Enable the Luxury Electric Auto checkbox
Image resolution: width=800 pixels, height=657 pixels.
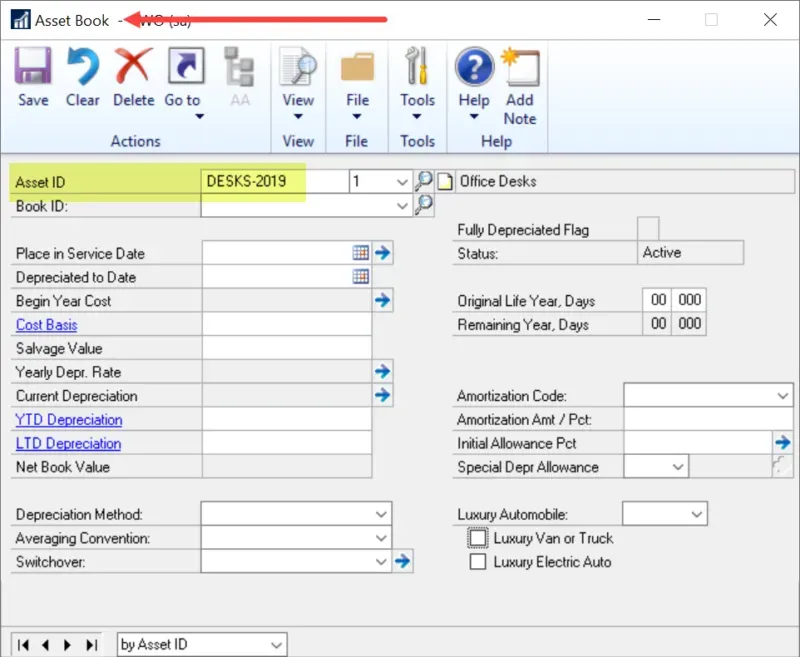[x=478, y=562]
